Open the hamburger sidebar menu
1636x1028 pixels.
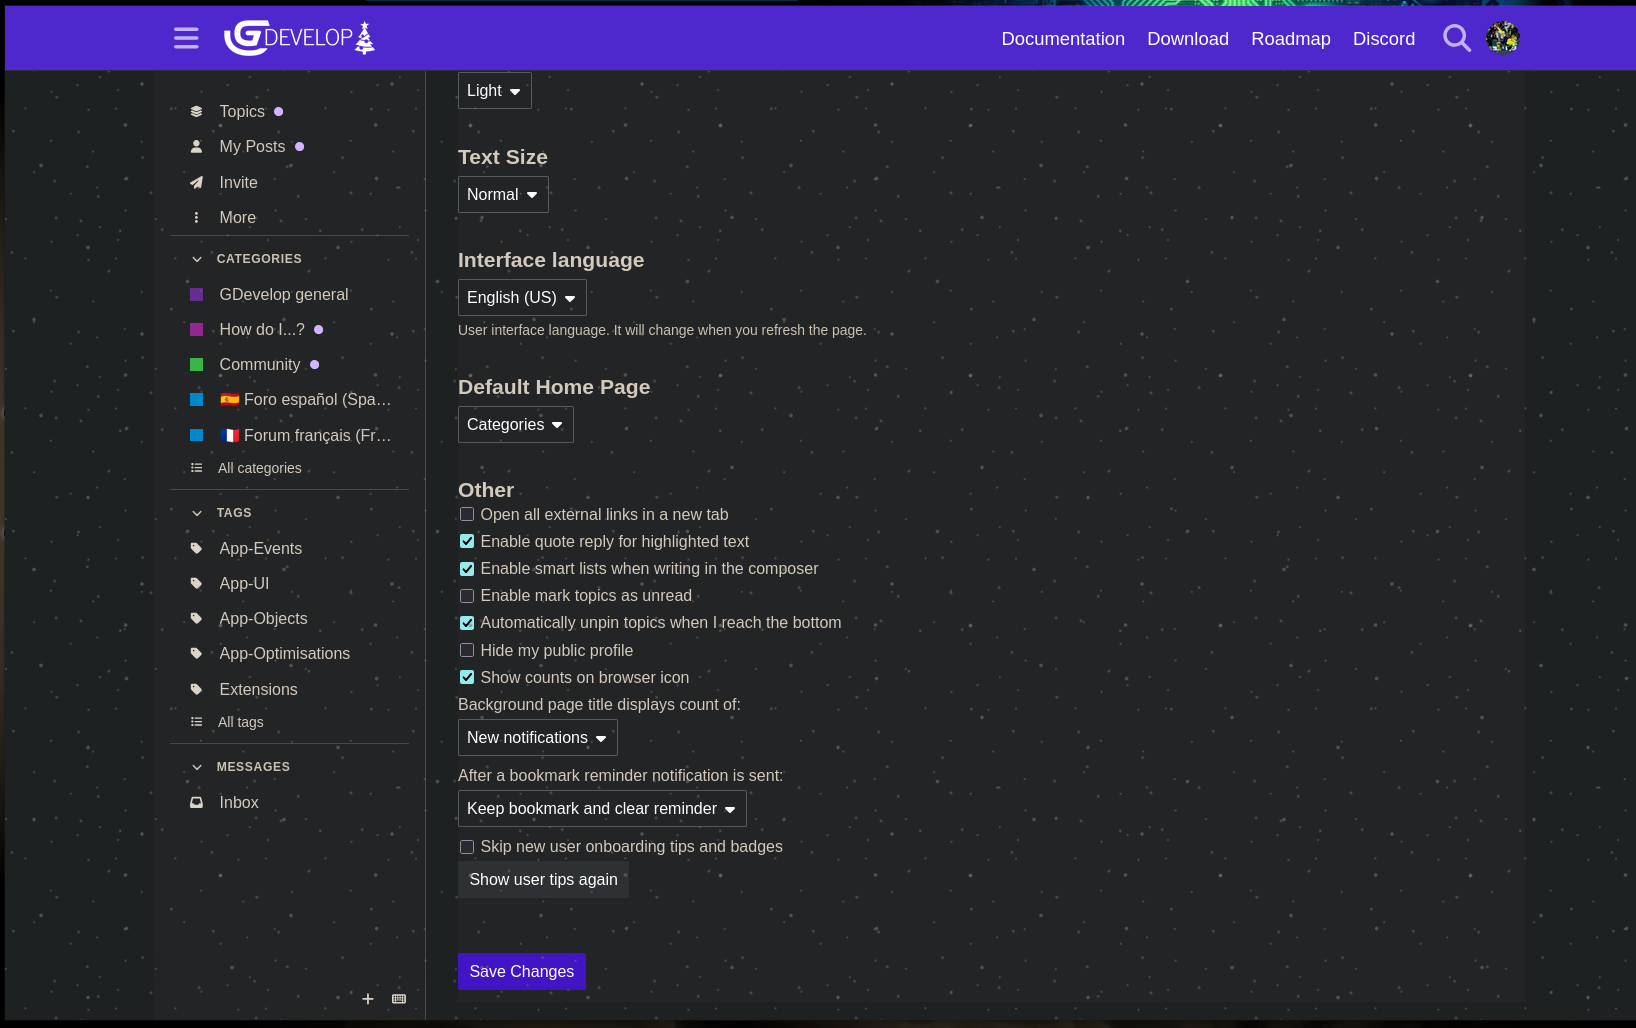point(186,38)
